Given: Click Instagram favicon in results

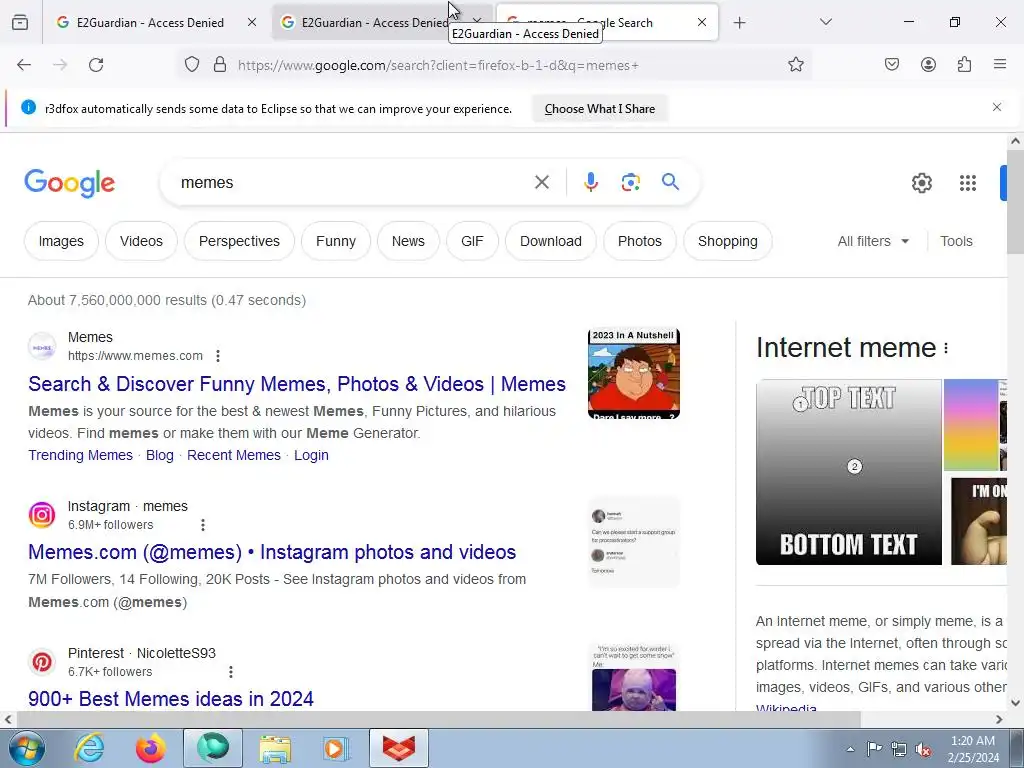Looking at the screenshot, I should coord(42,515).
